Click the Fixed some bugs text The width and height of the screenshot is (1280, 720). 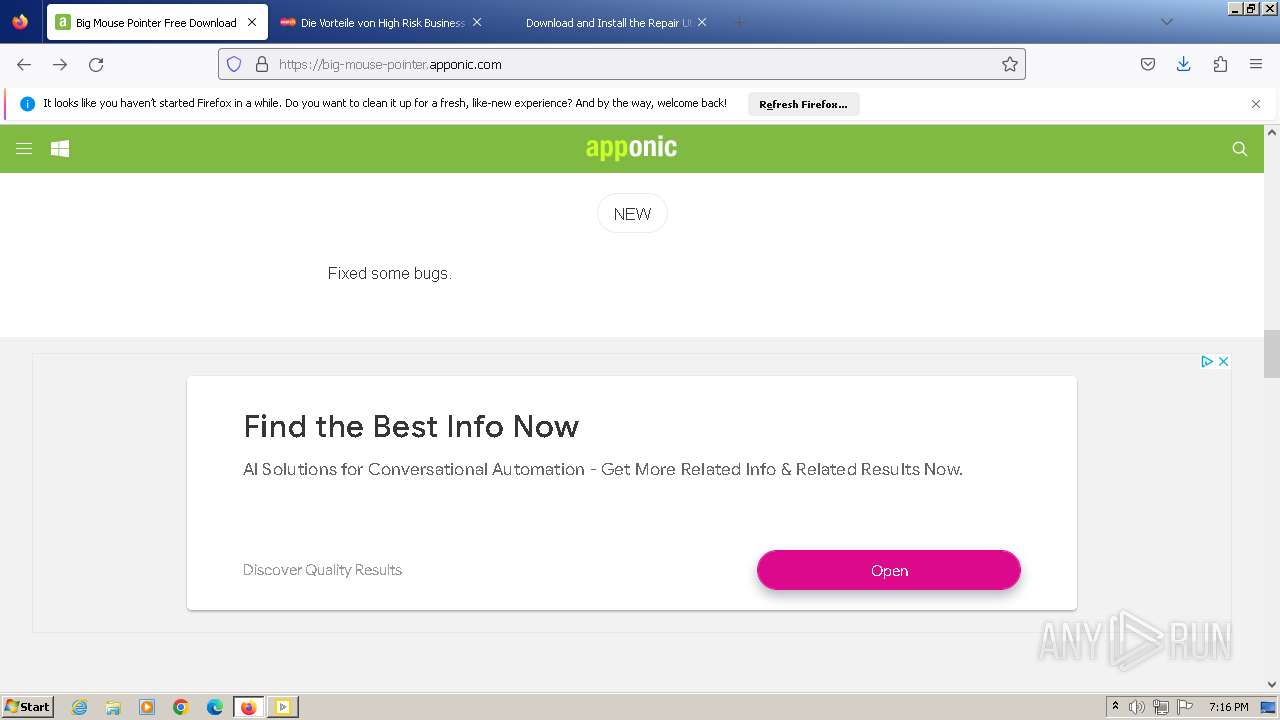(x=389, y=273)
